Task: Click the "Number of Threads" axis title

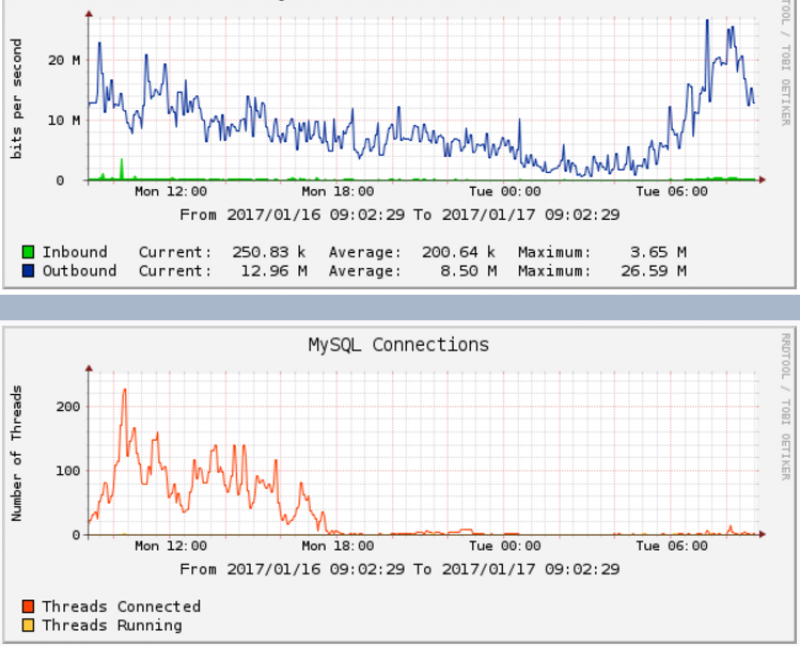Action: tap(16, 453)
